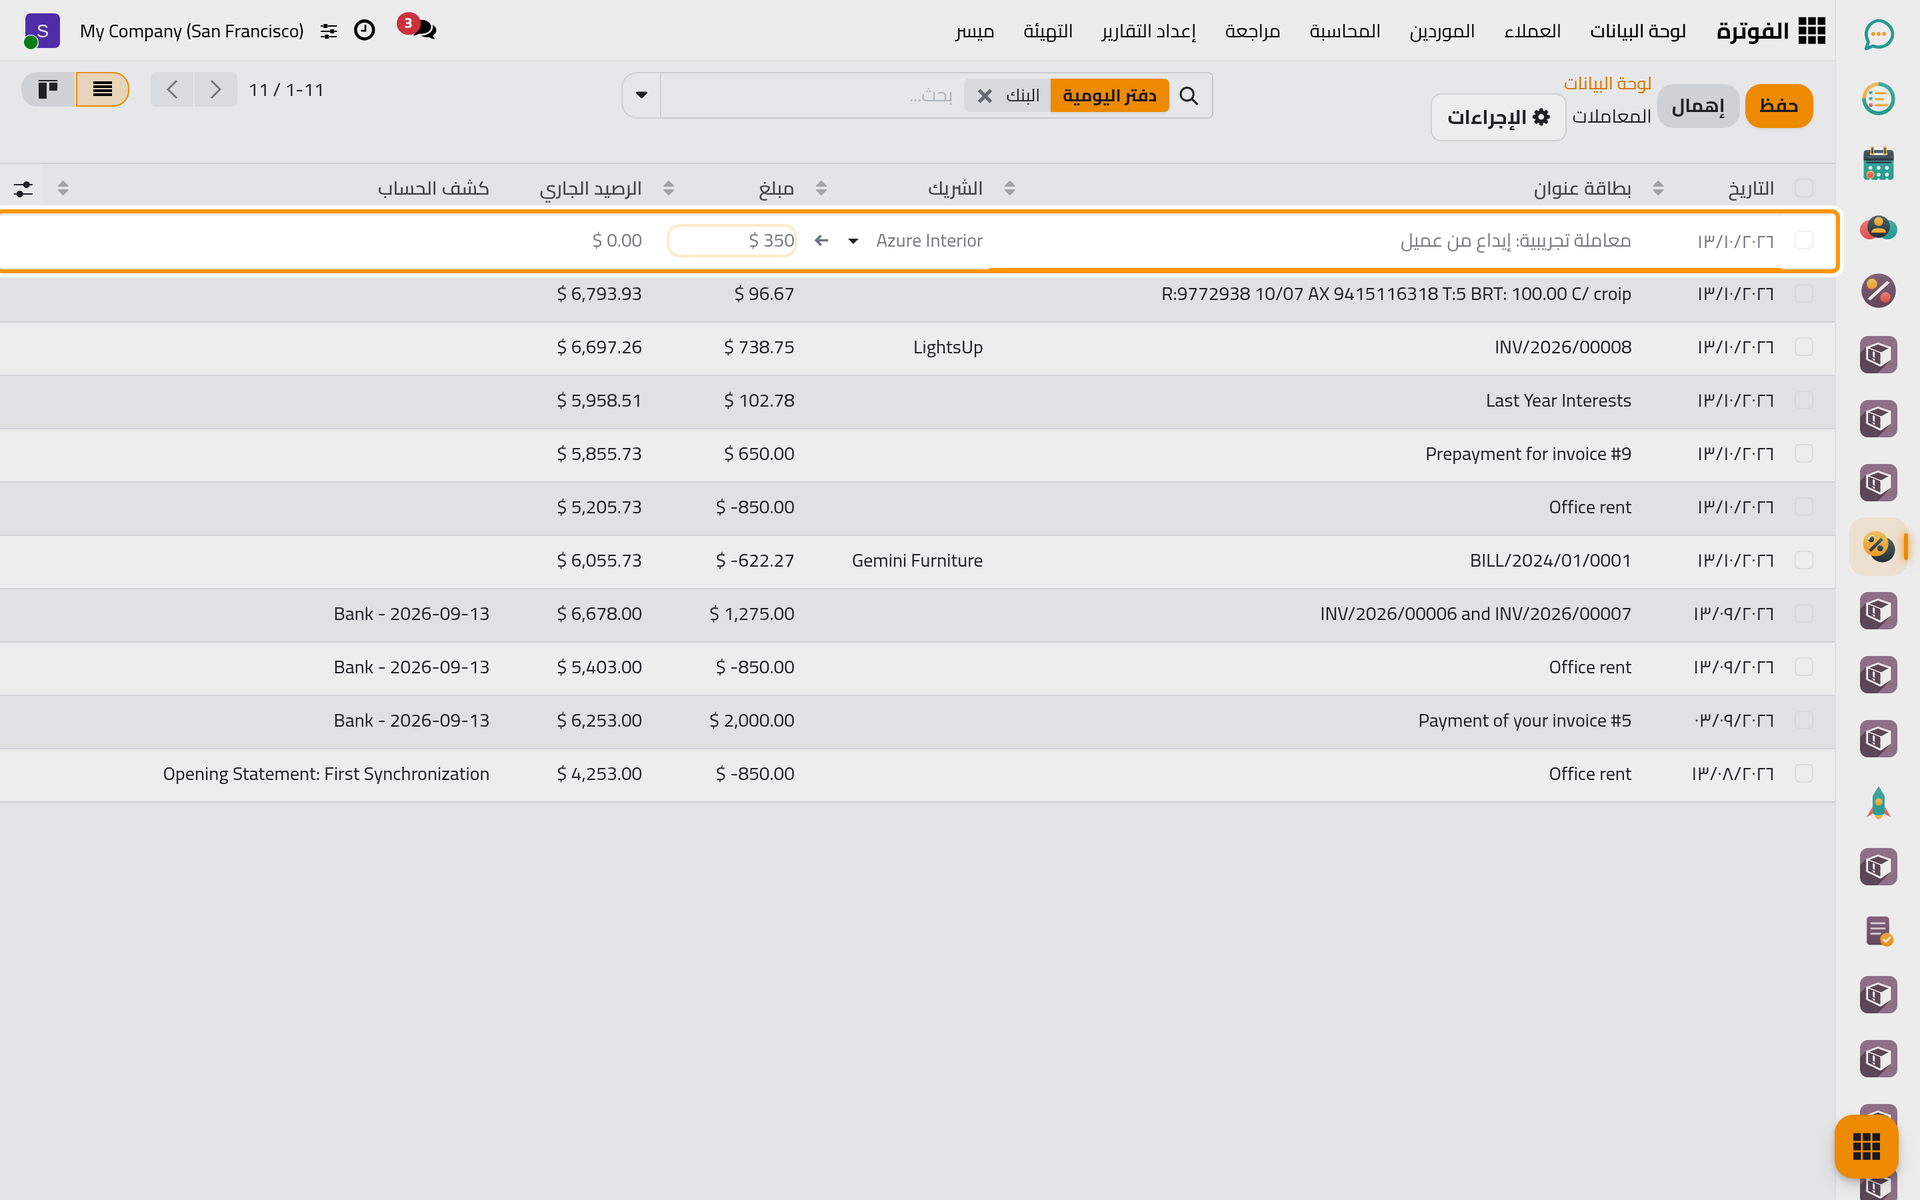Click the إهمال discard button
Image resolution: width=1920 pixels, height=1200 pixels.
coord(1698,106)
